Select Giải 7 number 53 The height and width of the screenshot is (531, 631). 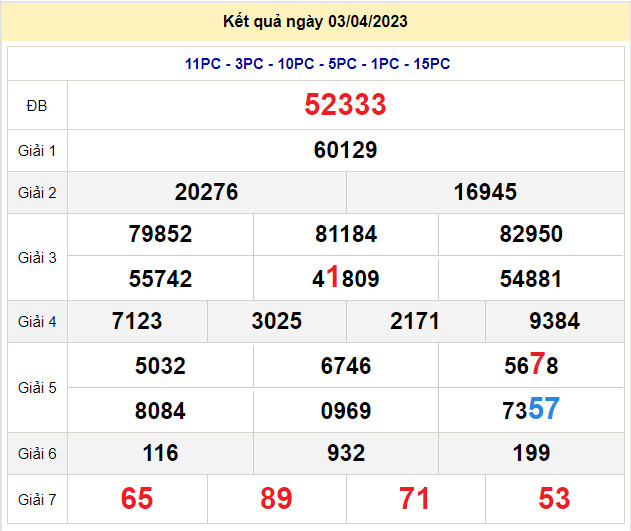[555, 498]
